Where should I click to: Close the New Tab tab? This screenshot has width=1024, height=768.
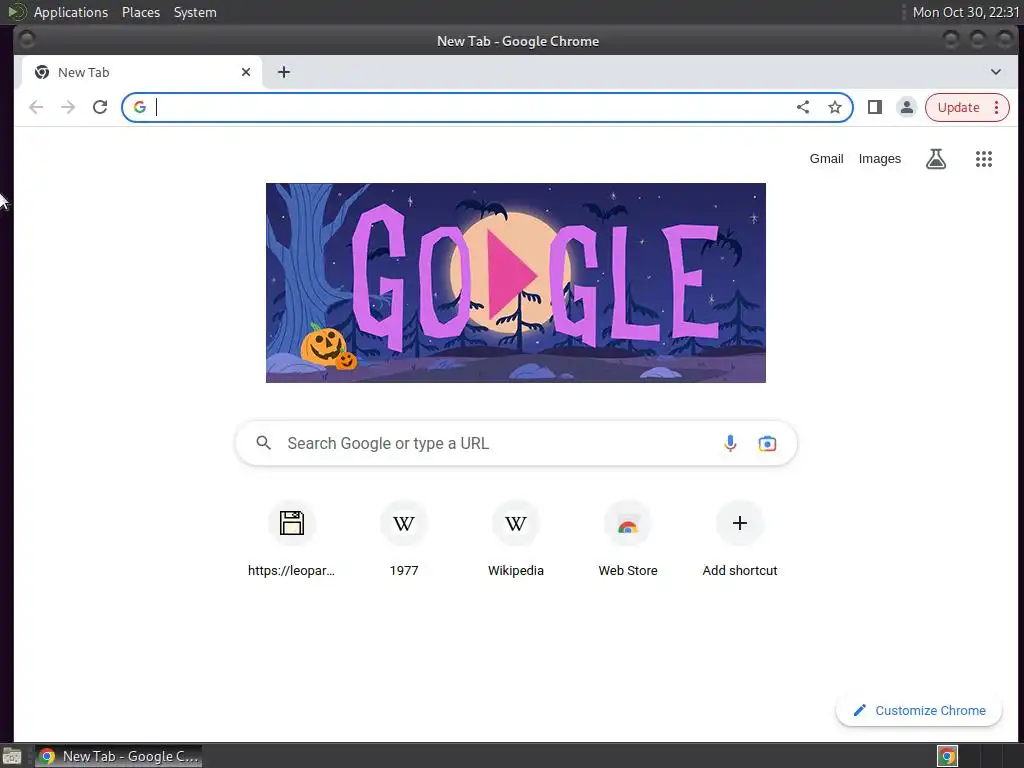246,72
